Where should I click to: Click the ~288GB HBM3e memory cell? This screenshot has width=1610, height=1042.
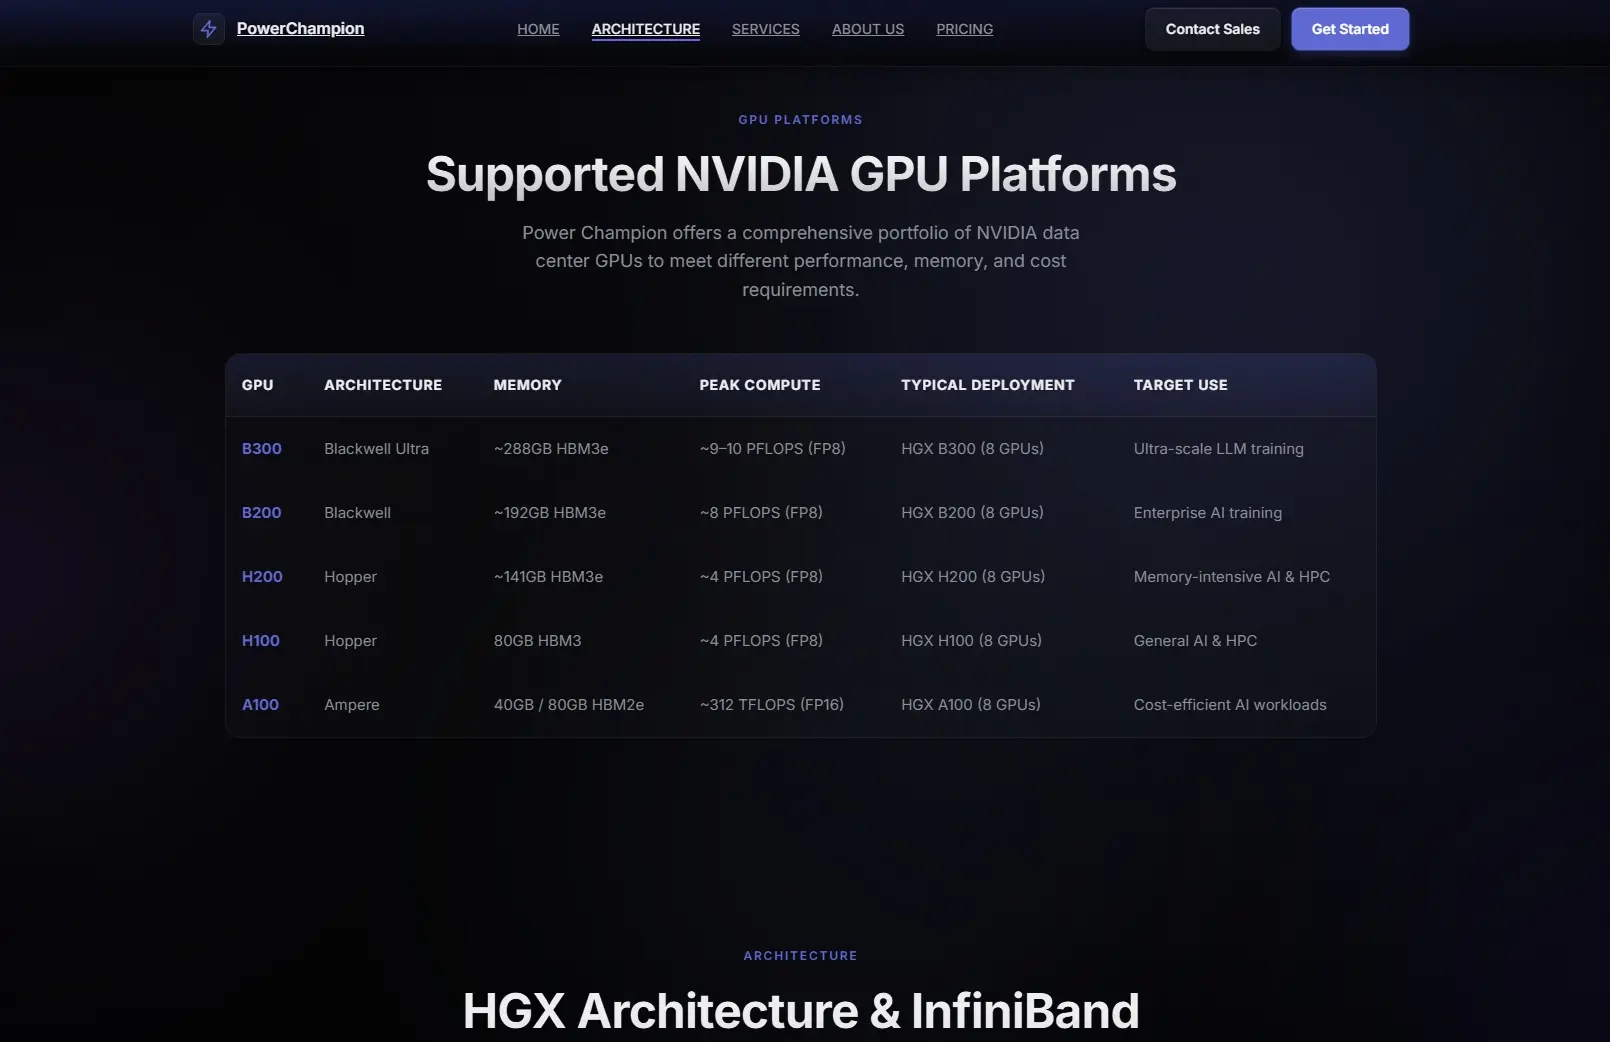(551, 449)
